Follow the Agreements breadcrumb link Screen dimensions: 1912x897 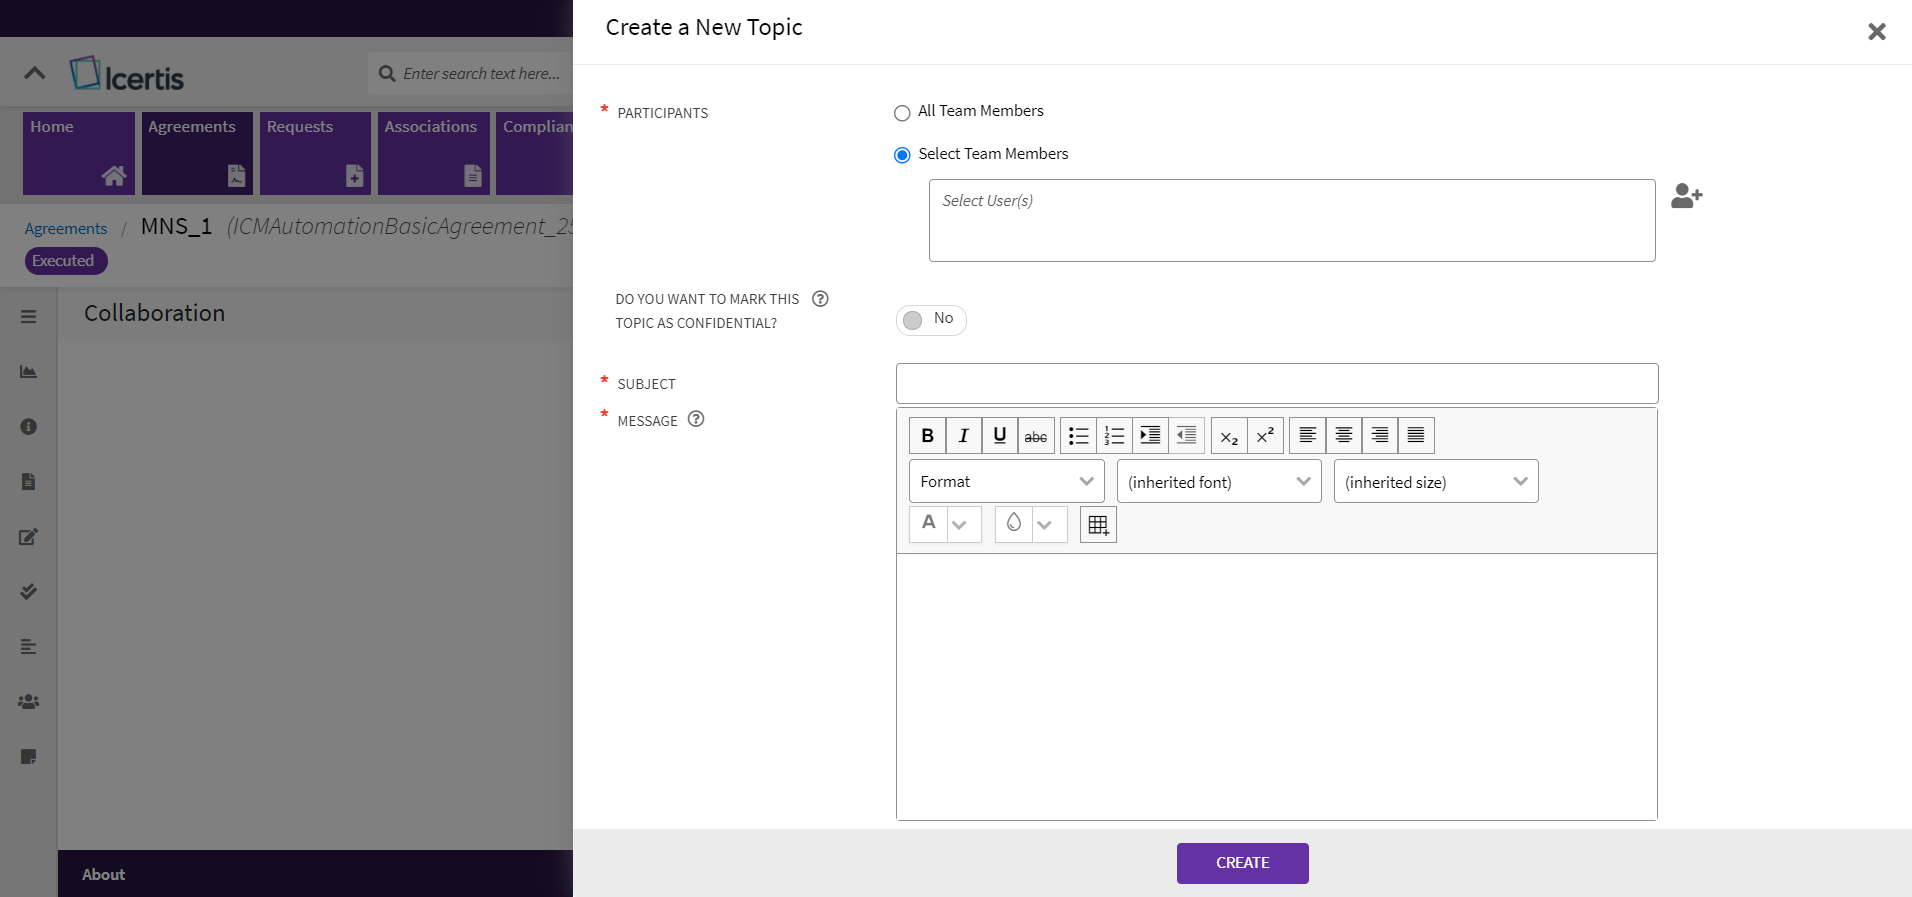tap(66, 229)
